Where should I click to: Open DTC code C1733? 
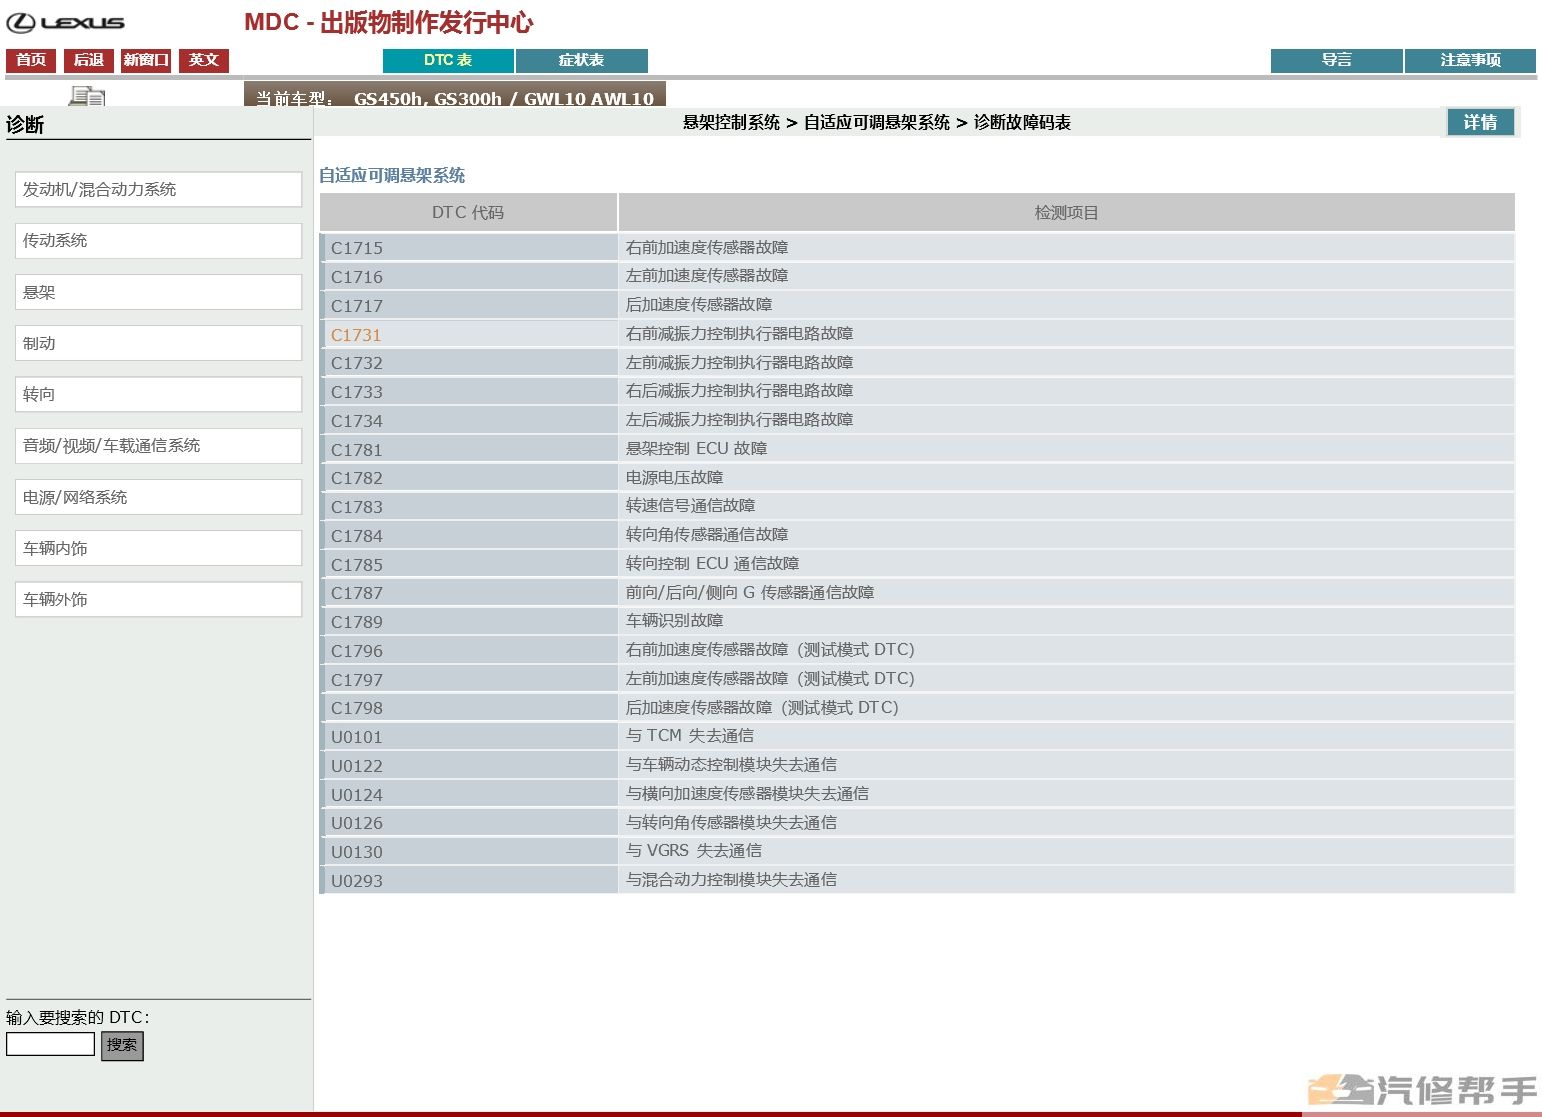357,392
